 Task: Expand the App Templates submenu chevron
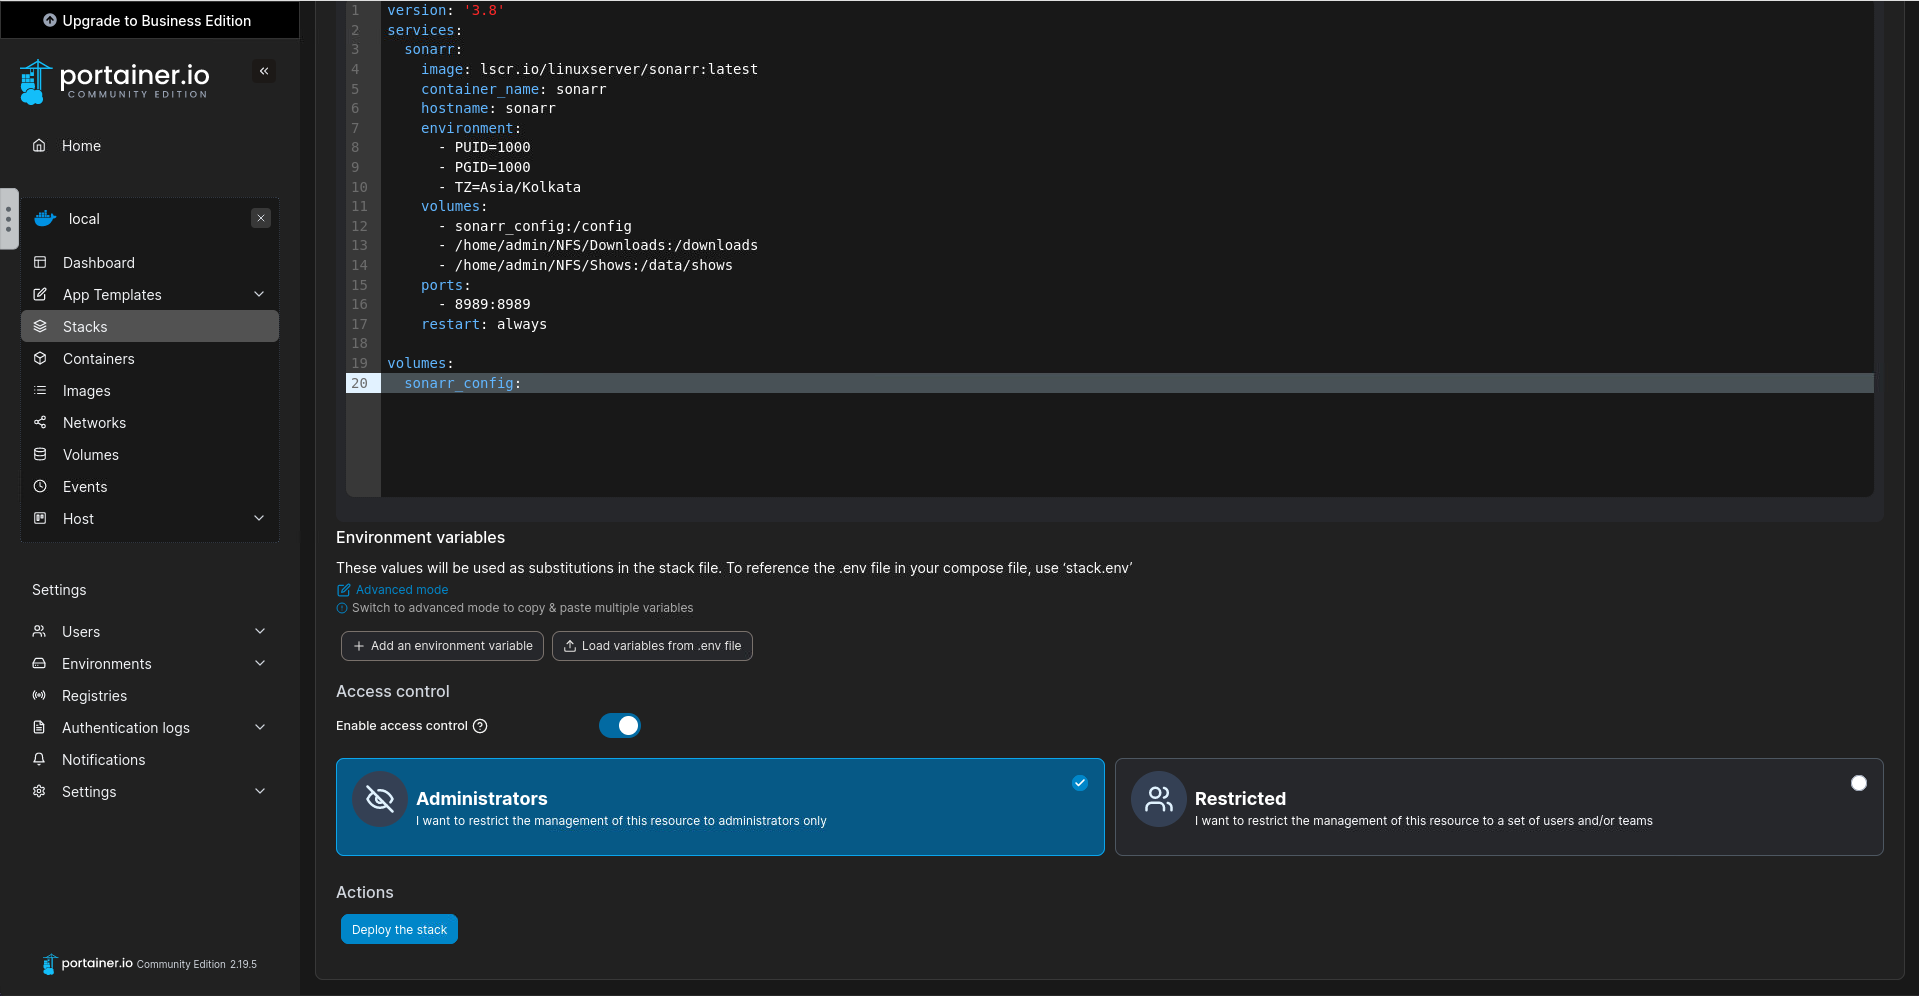click(x=259, y=295)
